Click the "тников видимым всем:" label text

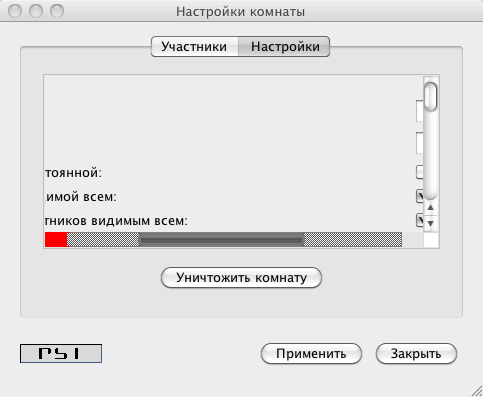tap(116, 221)
